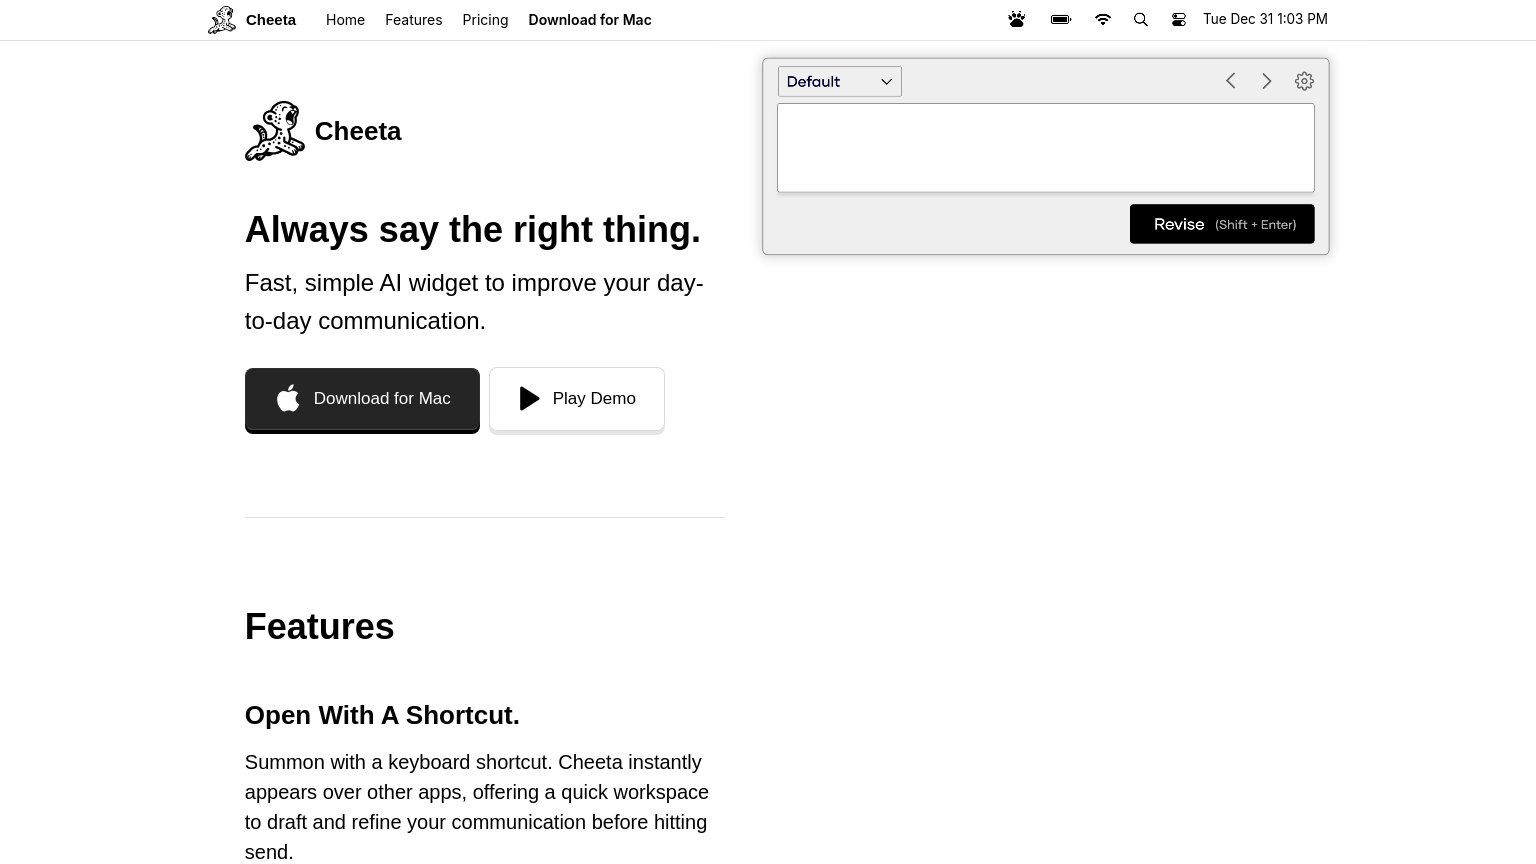Screen dimensions: 1536x864
Task: Click the large cheetah mascot logo
Action: pyautogui.click(x=275, y=131)
